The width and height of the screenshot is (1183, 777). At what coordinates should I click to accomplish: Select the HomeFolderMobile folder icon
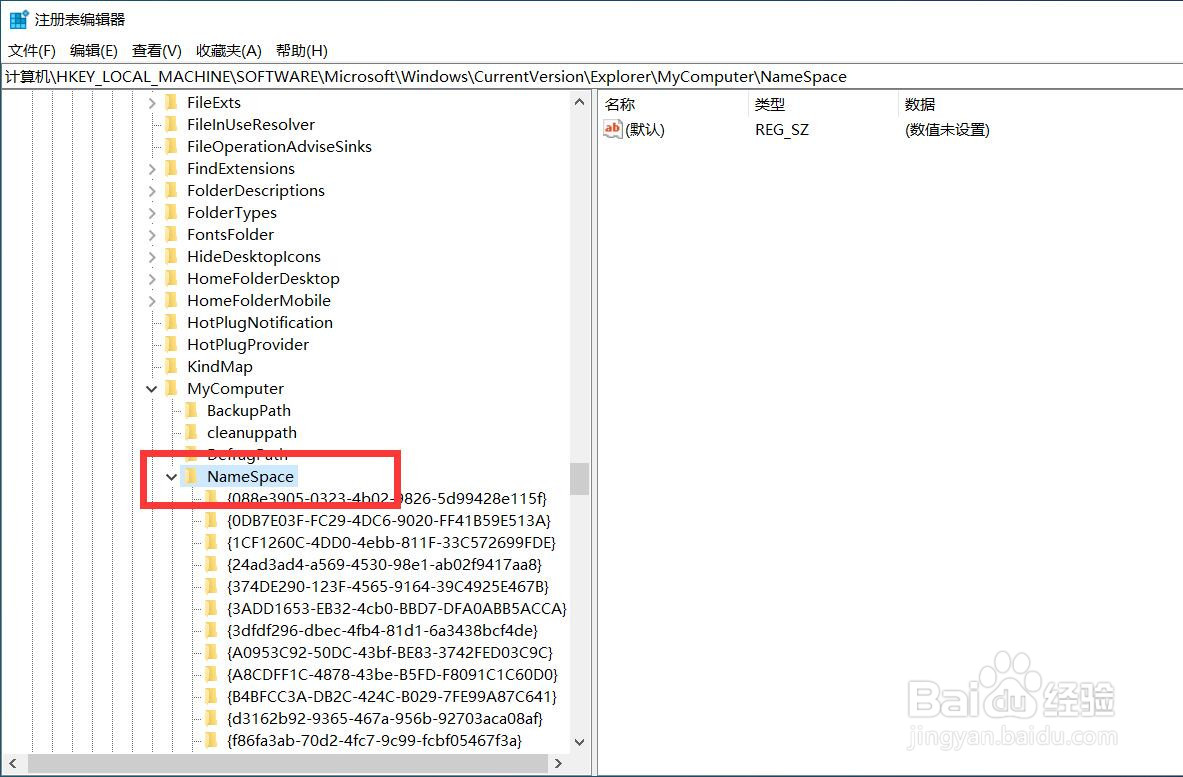[172, 300]
